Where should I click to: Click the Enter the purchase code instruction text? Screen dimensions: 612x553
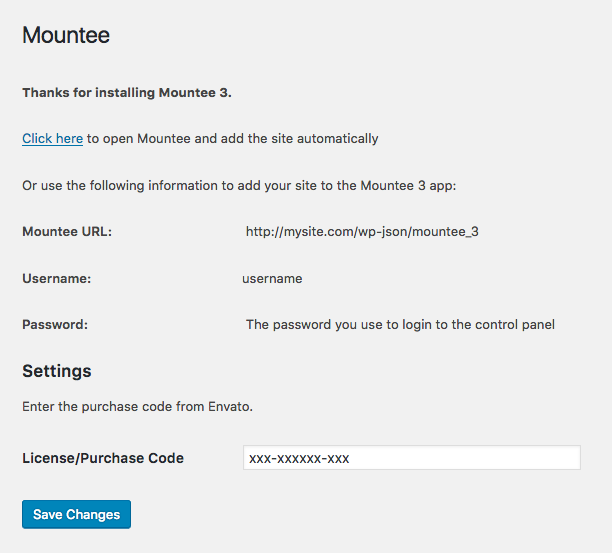(x=137, y=407)
